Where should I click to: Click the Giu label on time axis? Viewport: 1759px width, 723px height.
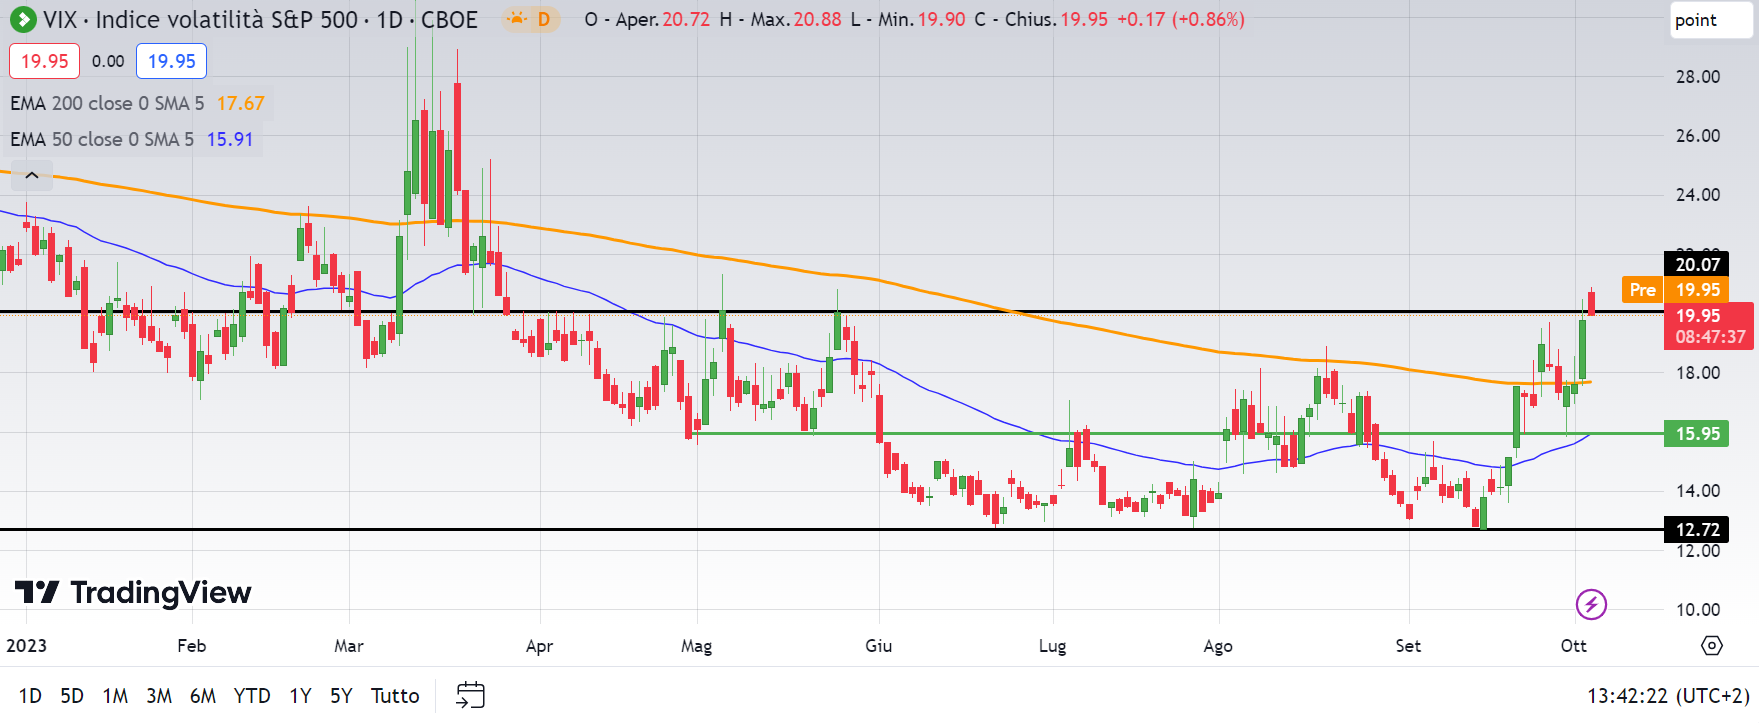[x=879, y=646]
